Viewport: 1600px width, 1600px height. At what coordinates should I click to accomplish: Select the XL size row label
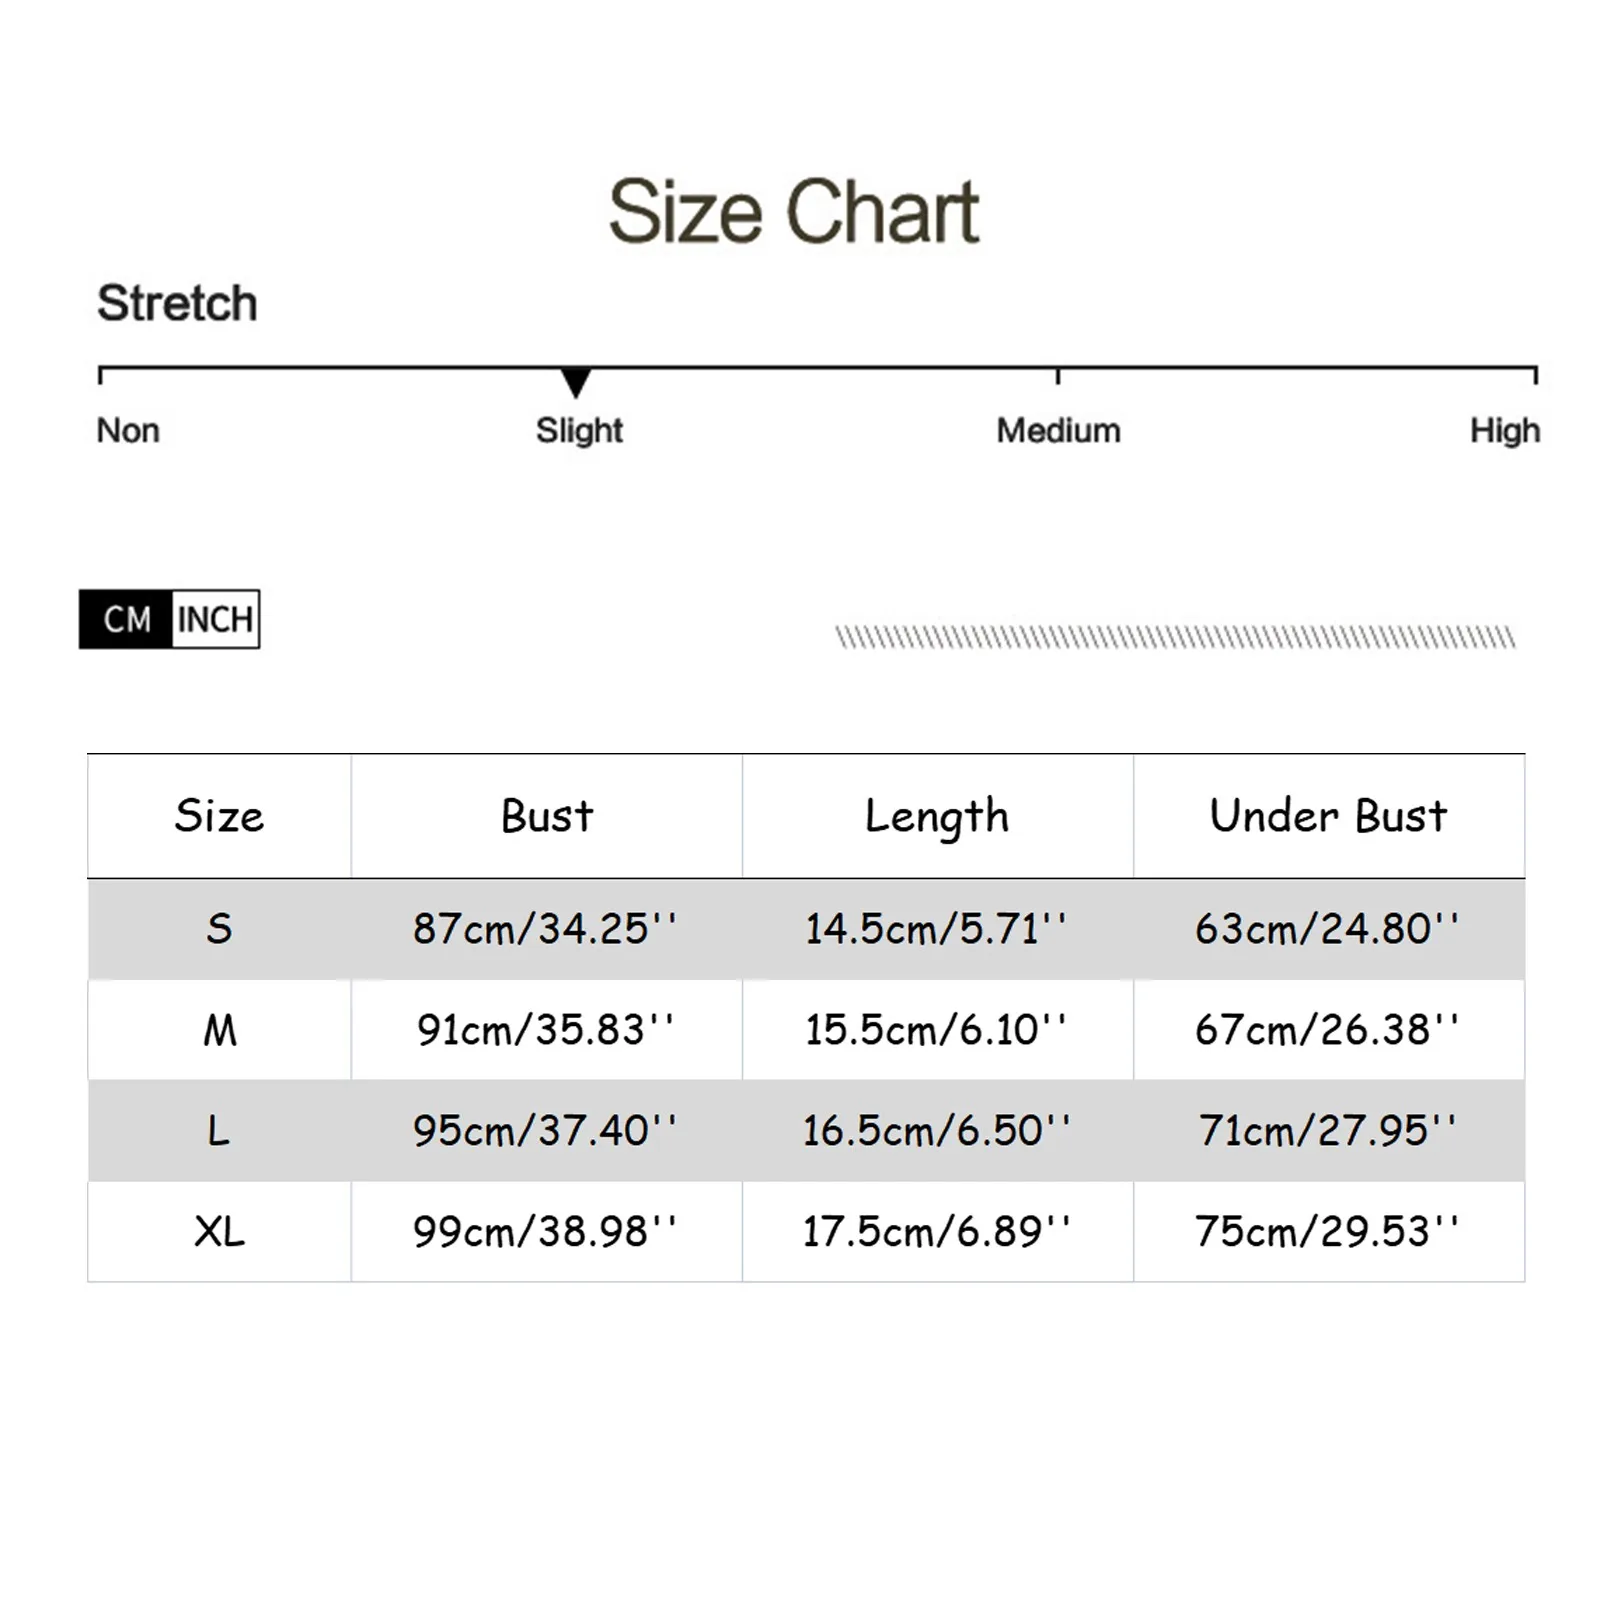(x=219, y=1232)
